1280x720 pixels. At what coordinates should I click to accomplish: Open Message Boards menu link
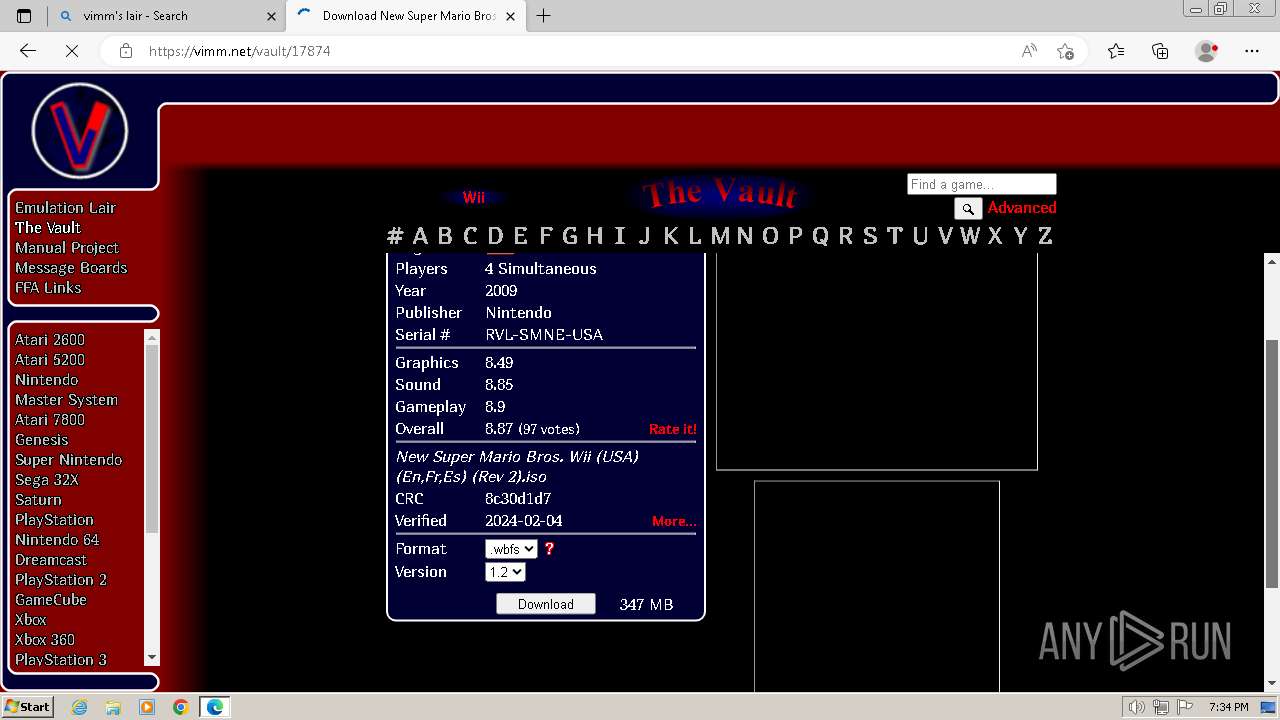click(71, 268)
